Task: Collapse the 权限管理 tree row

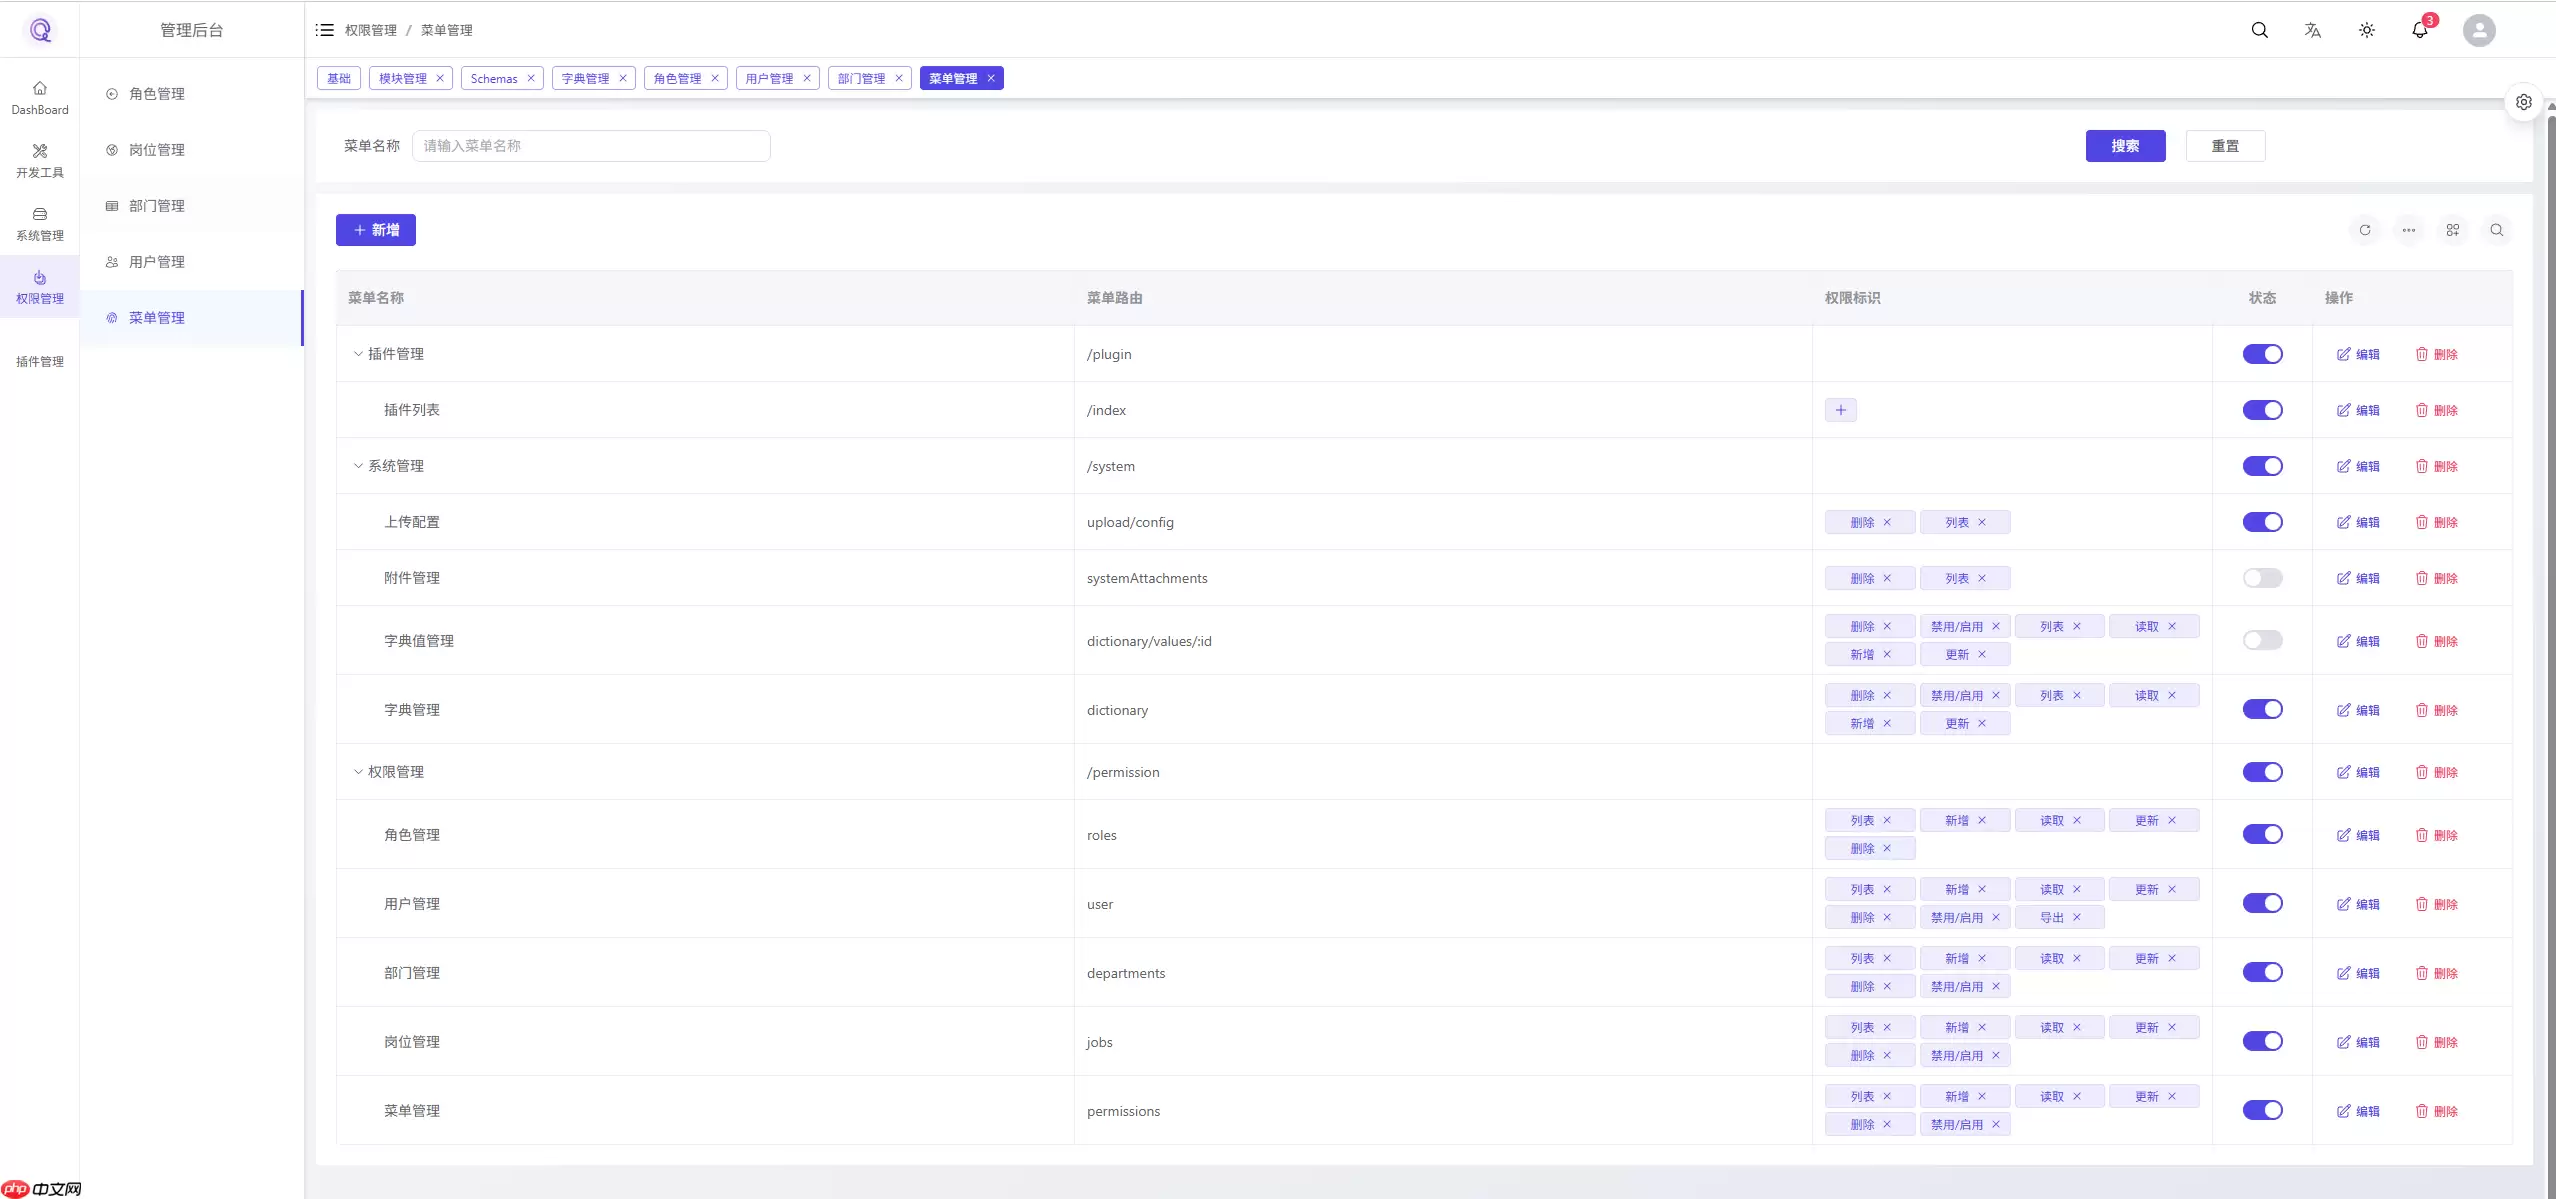Action: pyautogui.click(x=358, y=772)
